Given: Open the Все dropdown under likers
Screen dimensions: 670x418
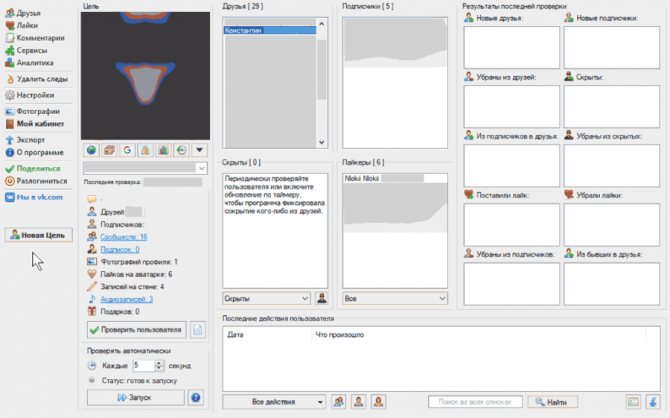Looking at the screenshot, I should tap(395, 298).
